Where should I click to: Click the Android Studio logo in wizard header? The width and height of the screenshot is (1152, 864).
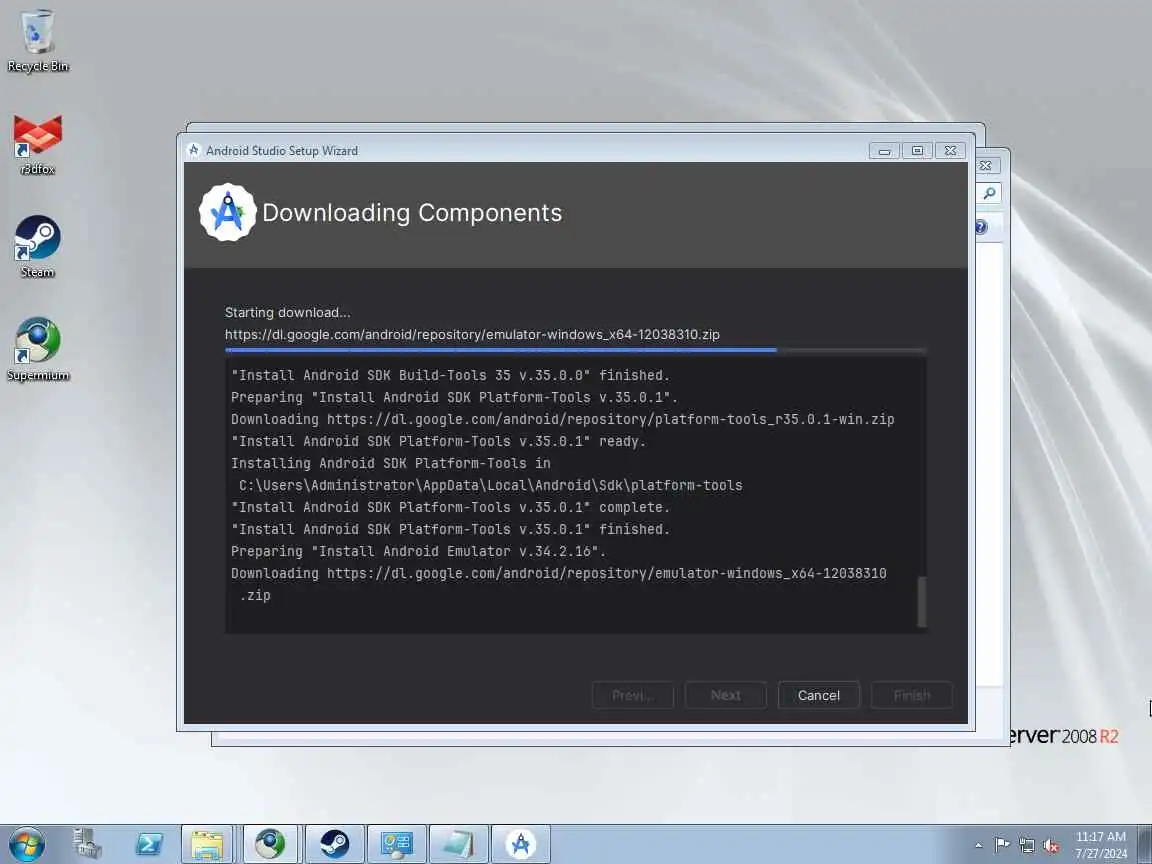pos(228,212)
